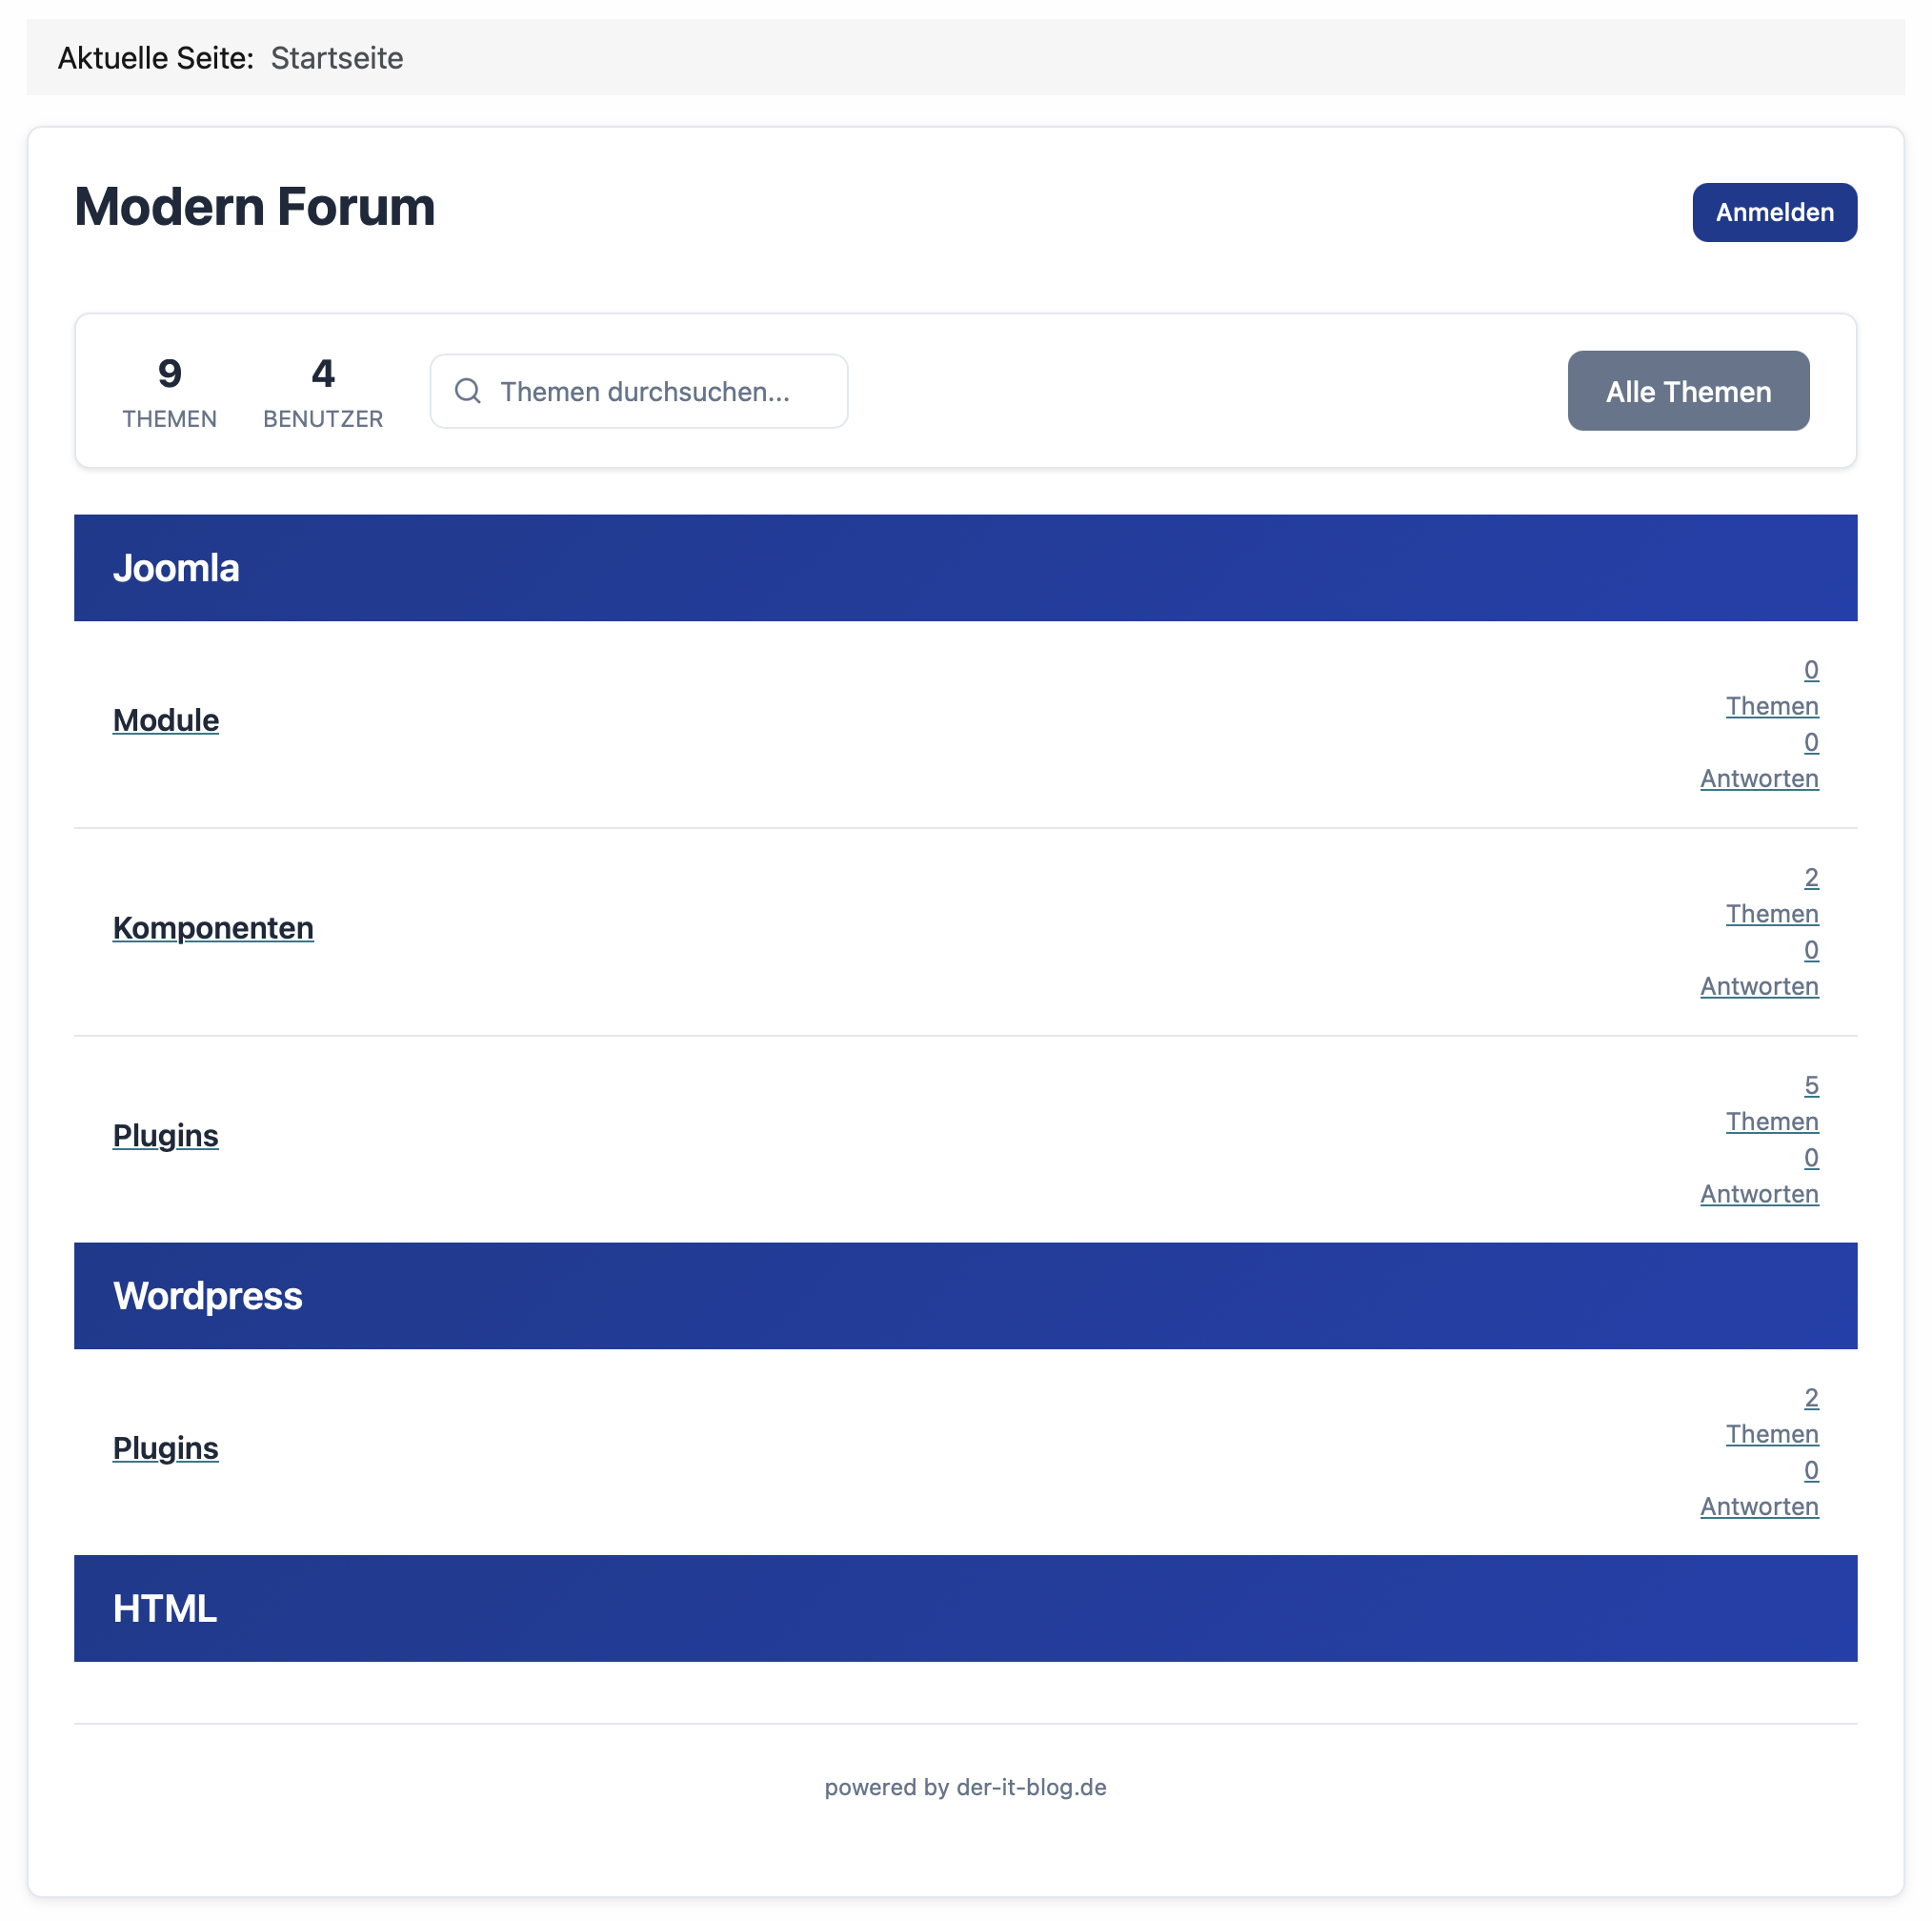Click the Modern Forum title
The image size is (1932, 1921).
(x=255, y=207)
